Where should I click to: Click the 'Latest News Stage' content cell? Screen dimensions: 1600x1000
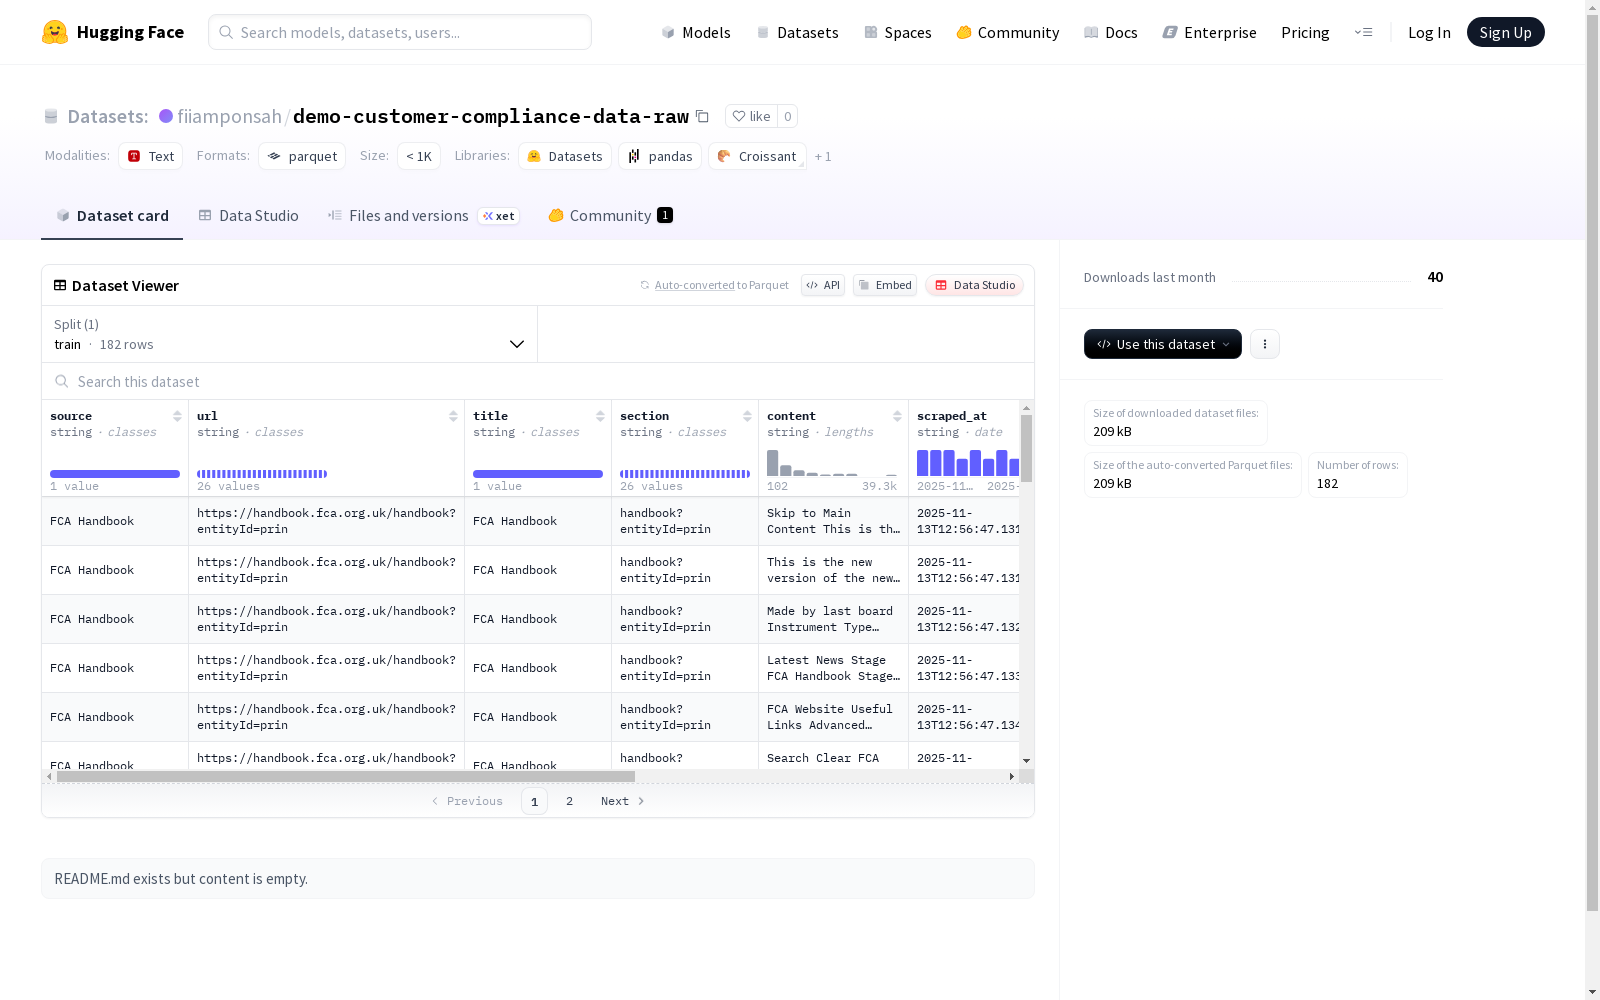pos(833,668)
